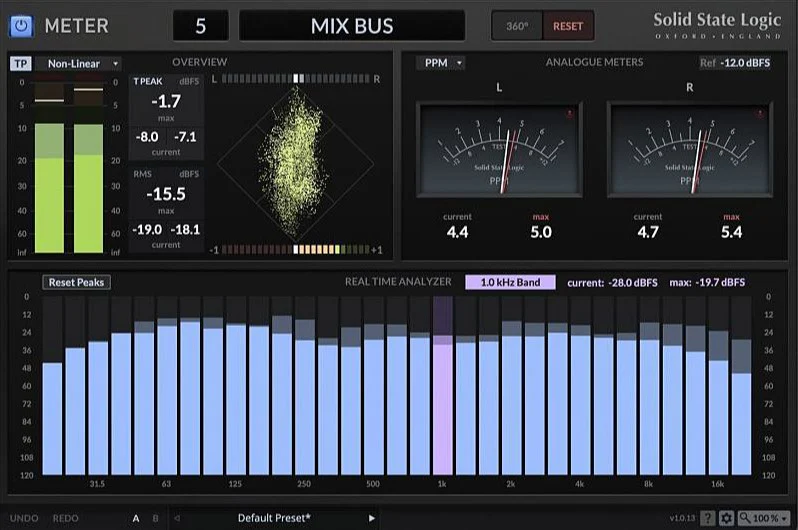Open the Non-Linear scale dropdown
This screenshot has height=530, width=798.
(x=79, y=64)
